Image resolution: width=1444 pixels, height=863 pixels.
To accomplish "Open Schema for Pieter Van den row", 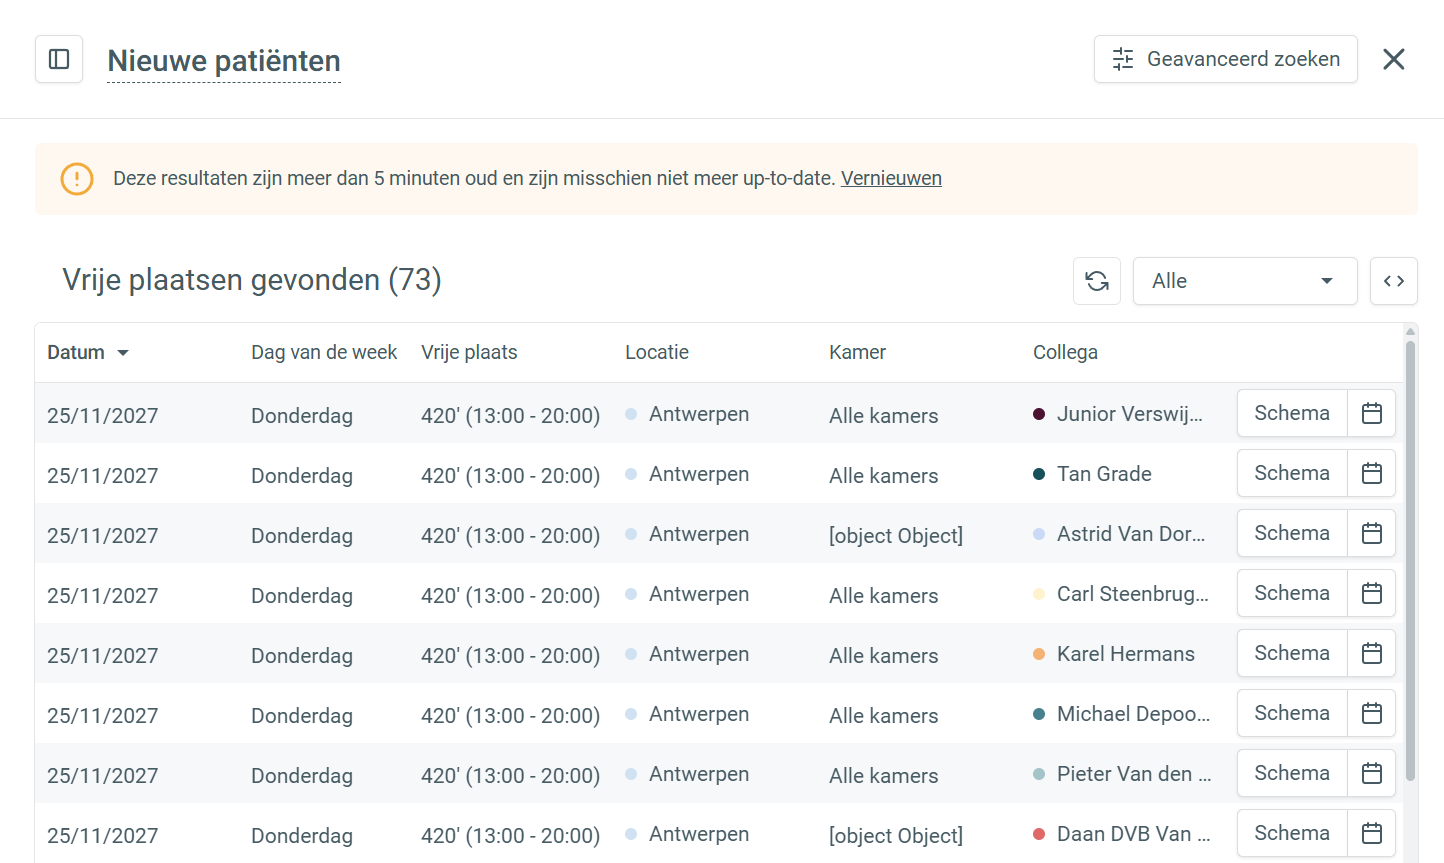I will coord(1292,773).
